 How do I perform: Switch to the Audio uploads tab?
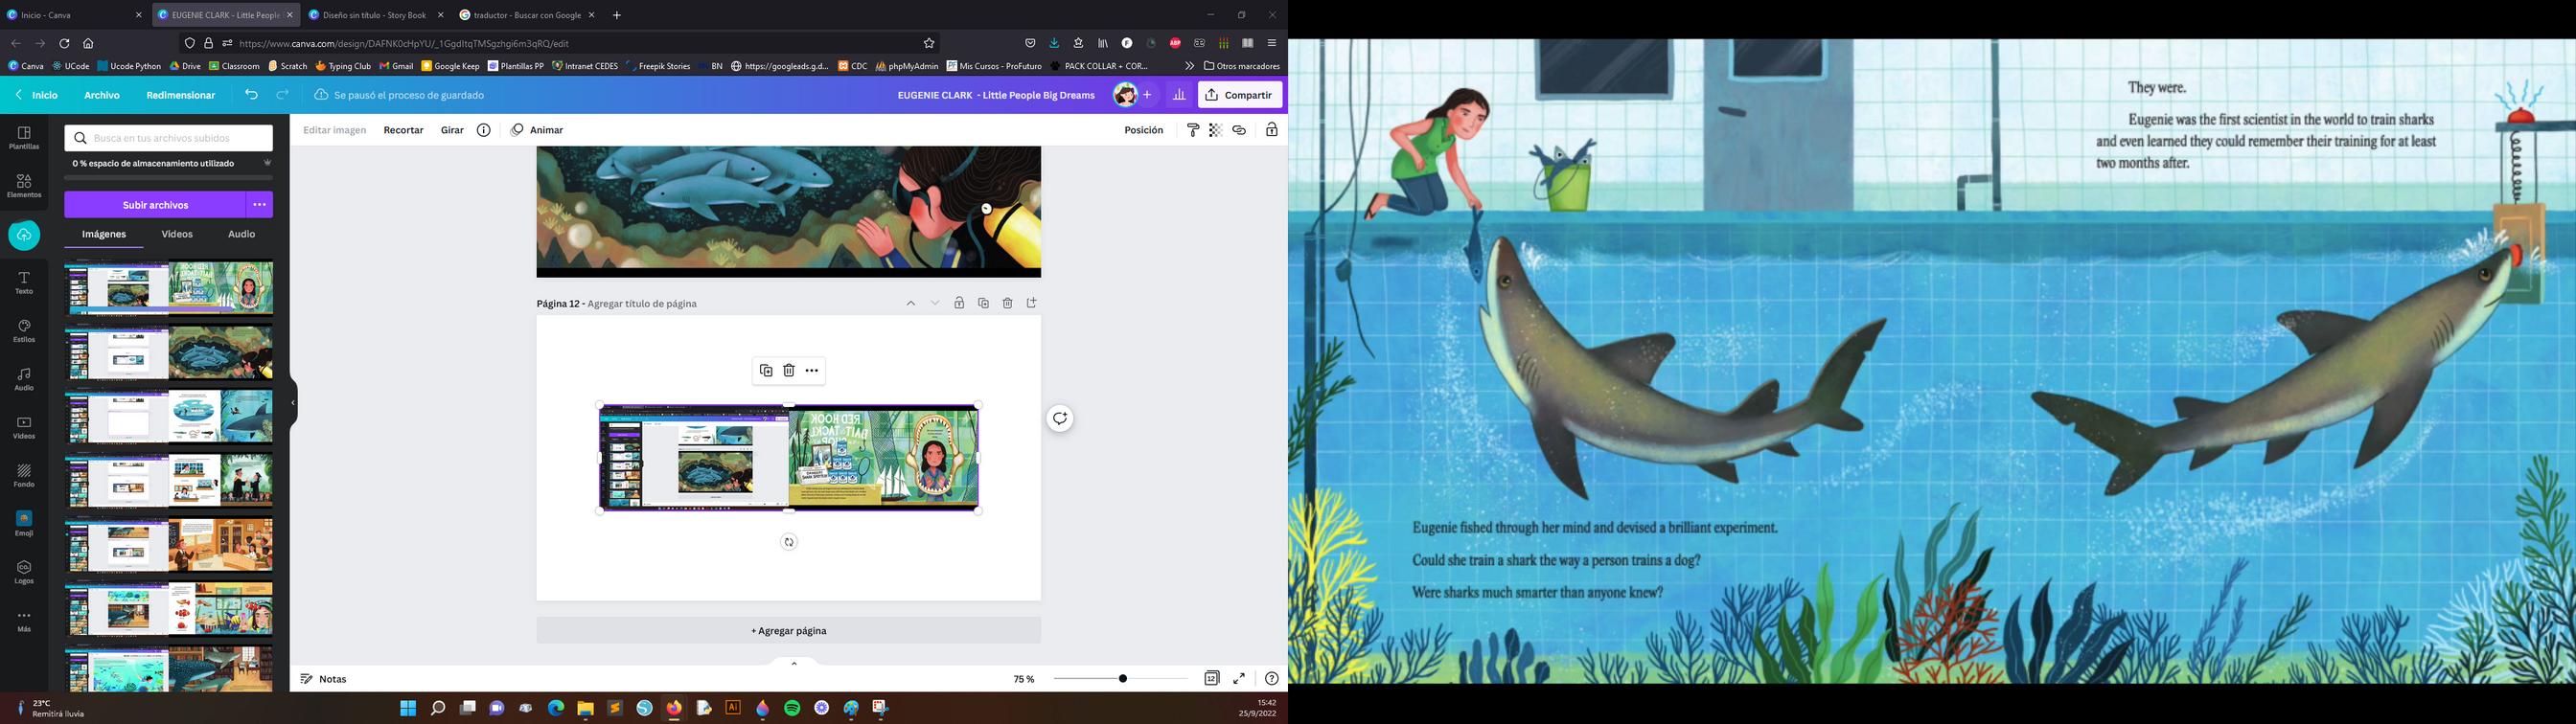click(x=242, y=234)
